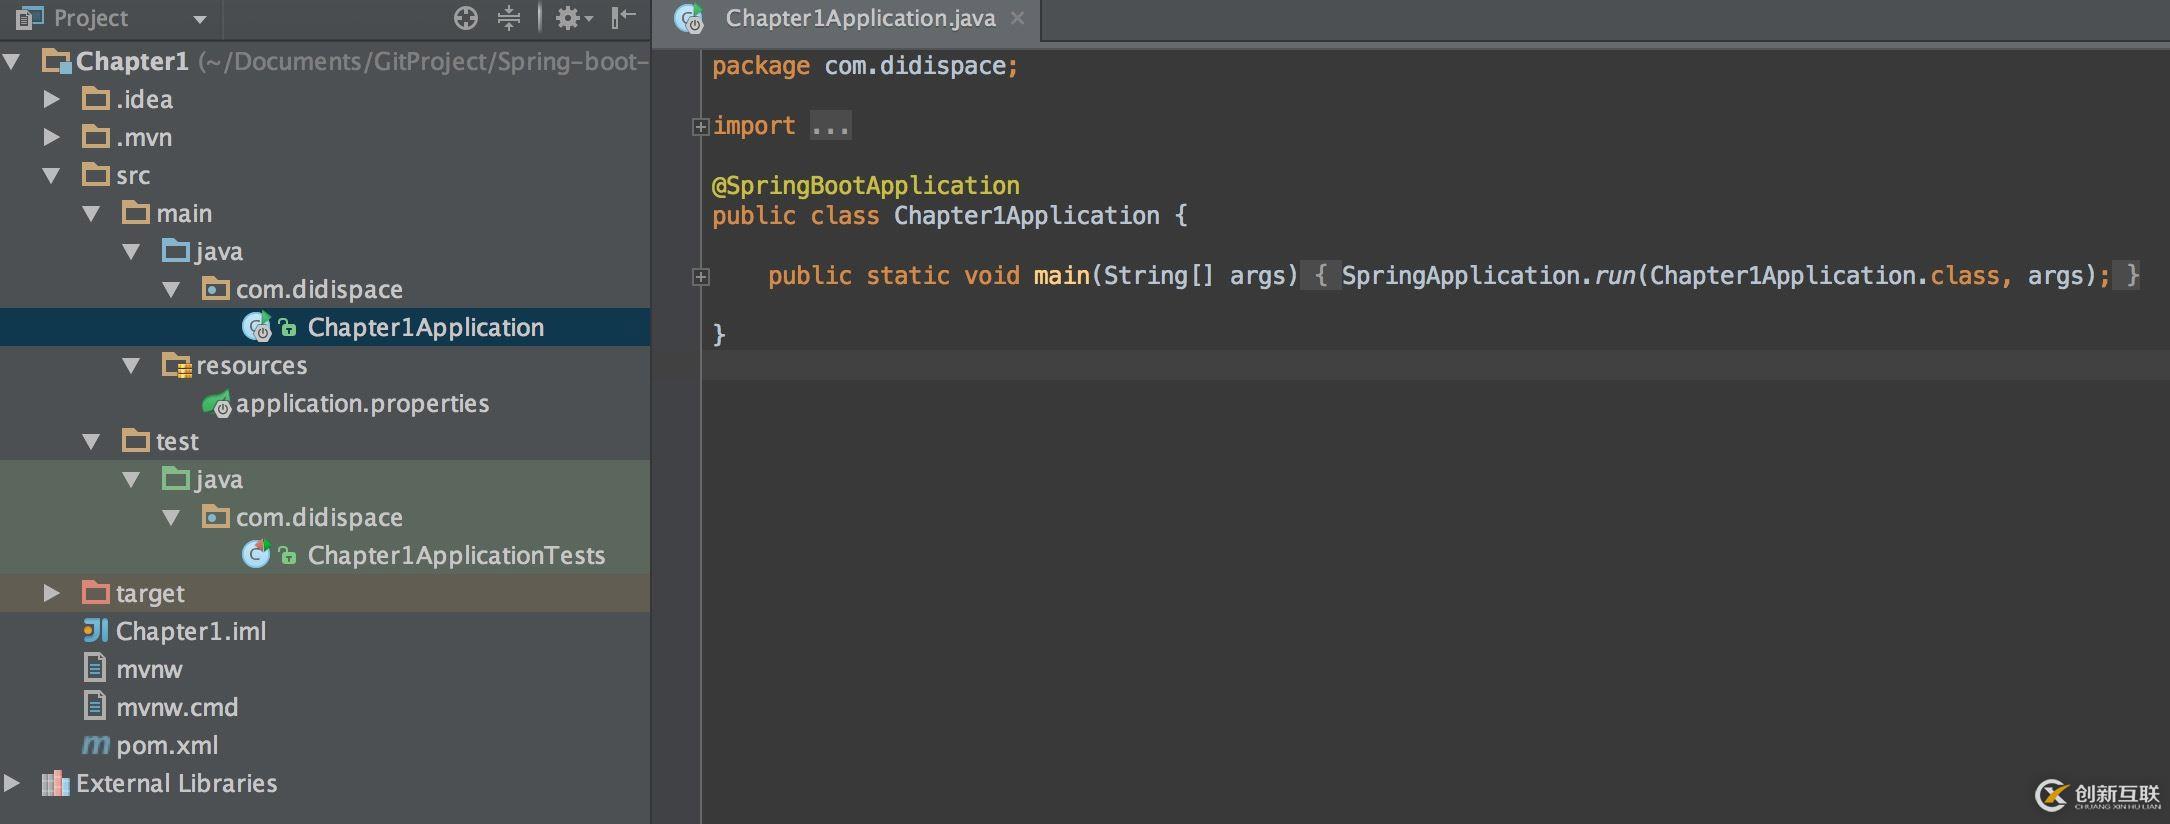The image size is (2170, 824).
Task: Expand External Libraries node
Action: tap(12, 783)
